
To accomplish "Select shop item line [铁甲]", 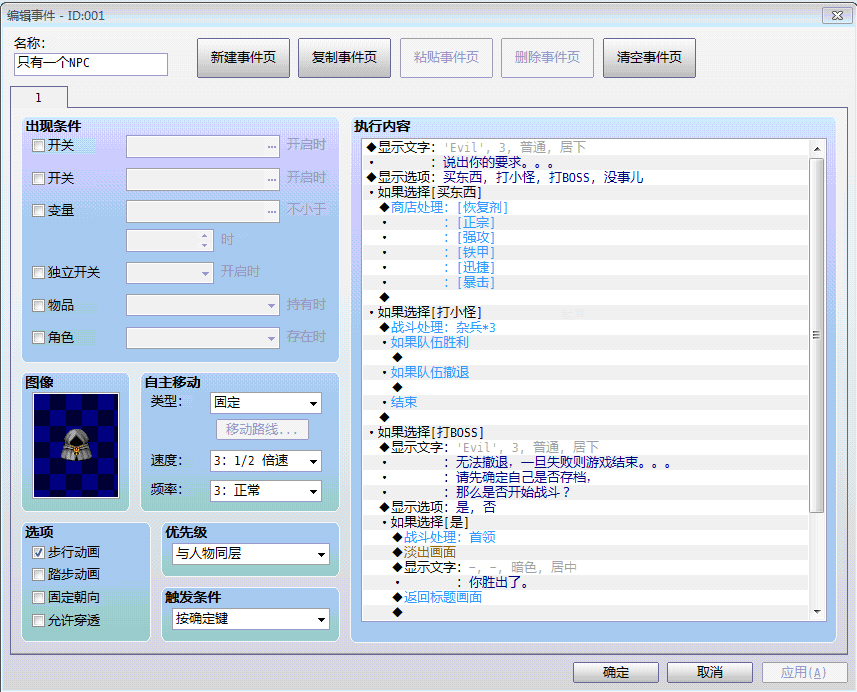I will pyautogui.click(x=585, y=252).
